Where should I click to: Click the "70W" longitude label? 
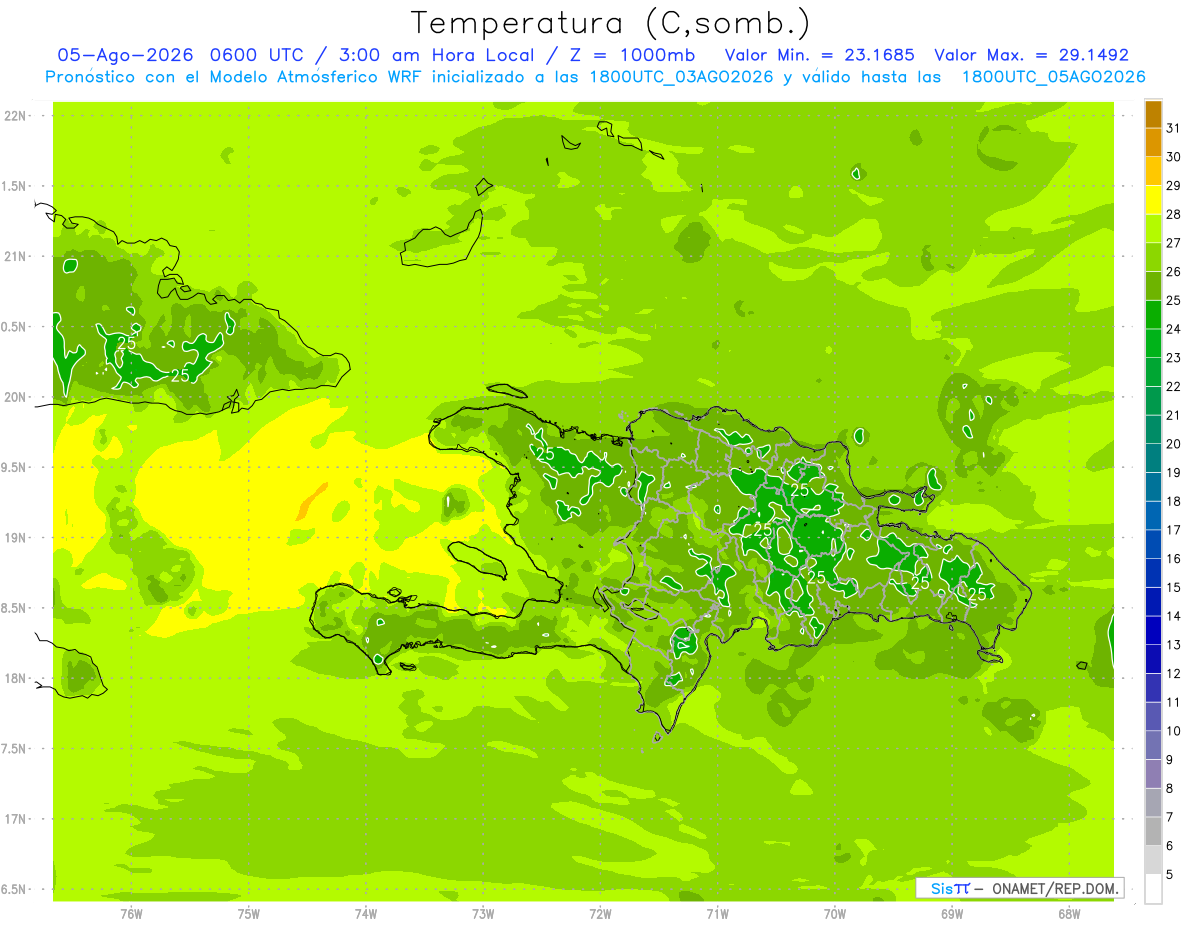coord(835,913)
